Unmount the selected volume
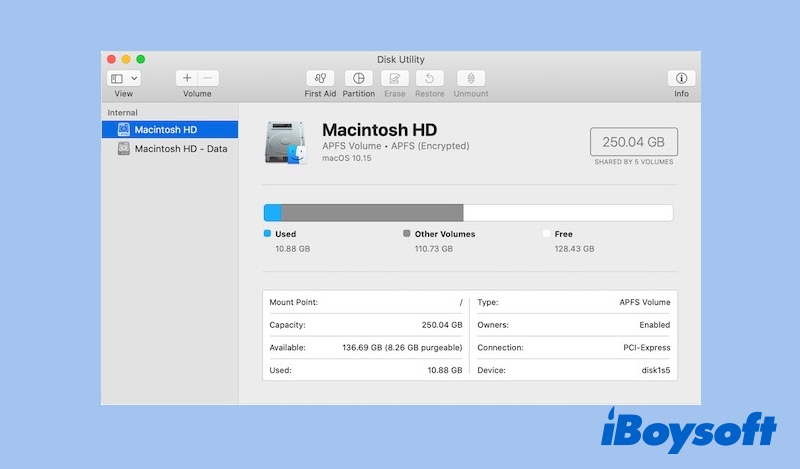This screenshot has height=469, width=800. point(471,78)
